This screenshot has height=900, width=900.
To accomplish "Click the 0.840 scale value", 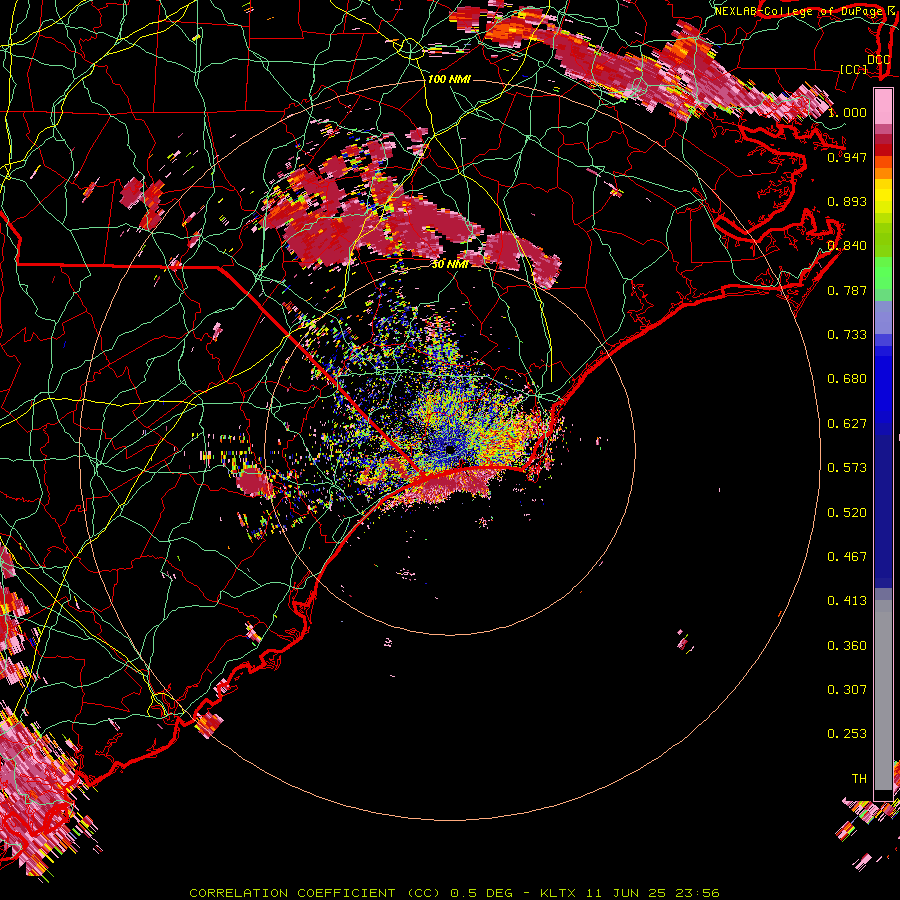I will pos(847,246).
